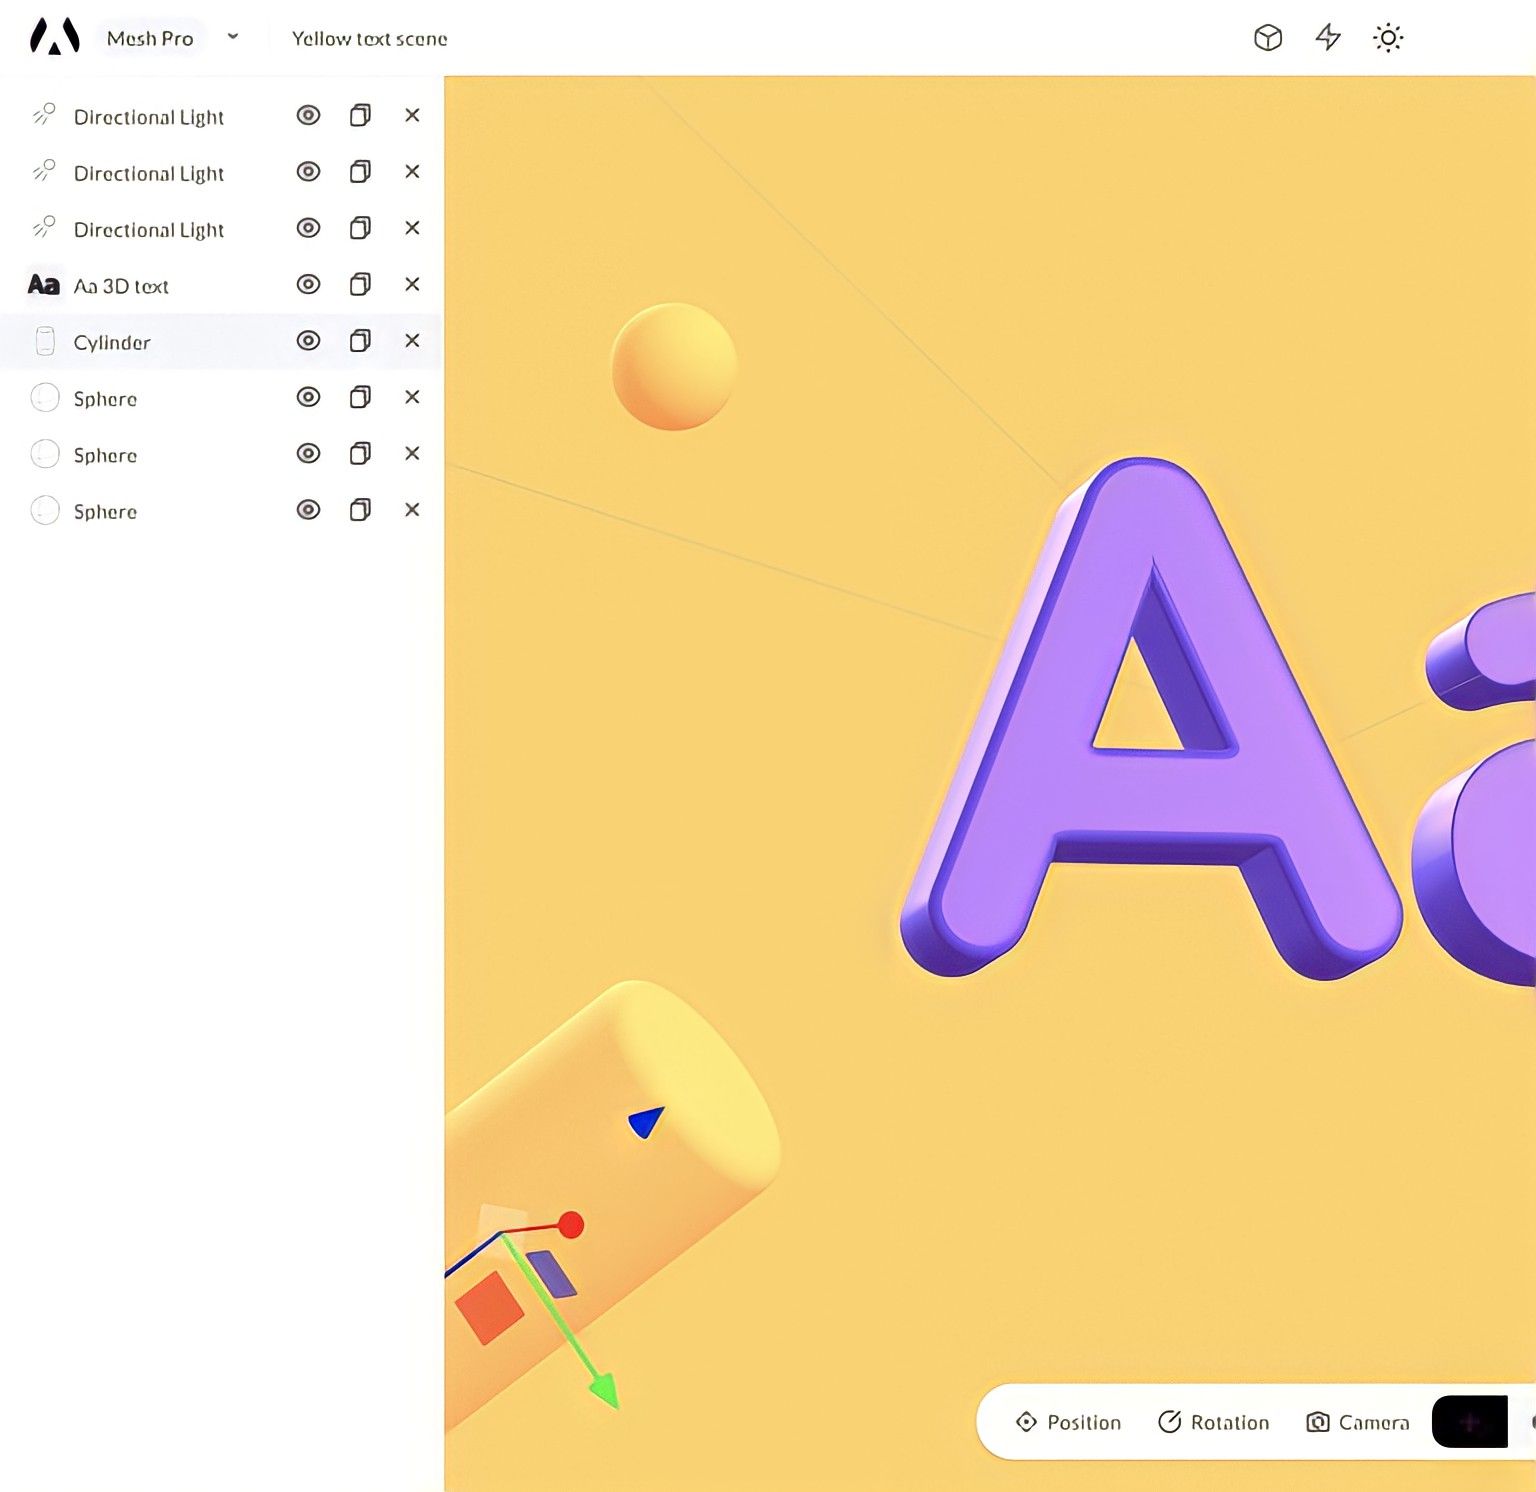Click the sun lighting icon
The image size is (1536, 1492).
click(x=1387, y=38)
